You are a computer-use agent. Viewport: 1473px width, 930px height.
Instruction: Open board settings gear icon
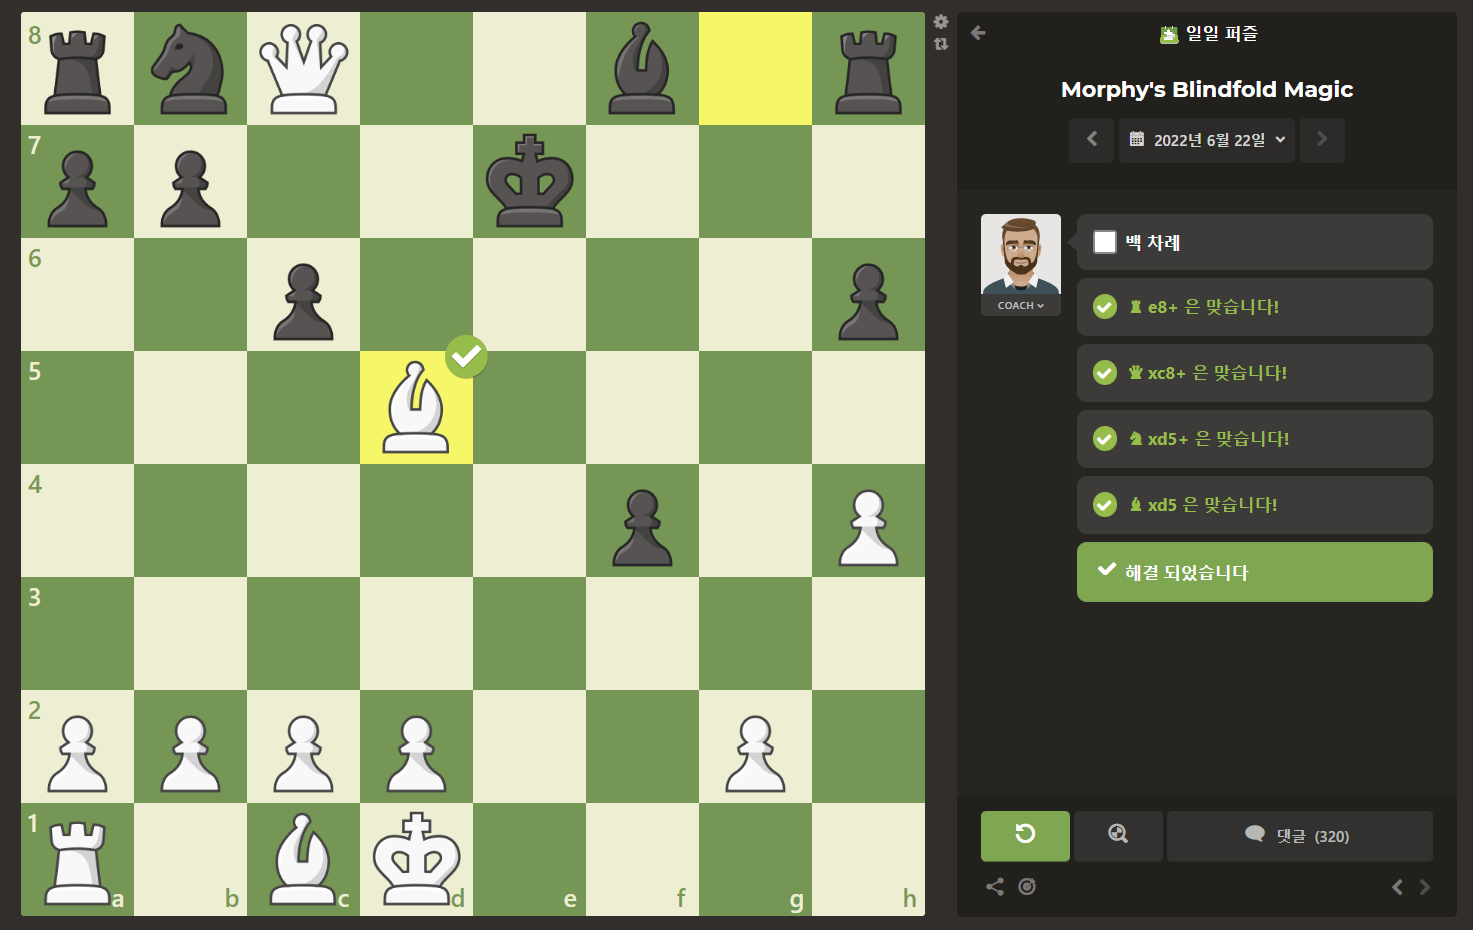[941, 21]
